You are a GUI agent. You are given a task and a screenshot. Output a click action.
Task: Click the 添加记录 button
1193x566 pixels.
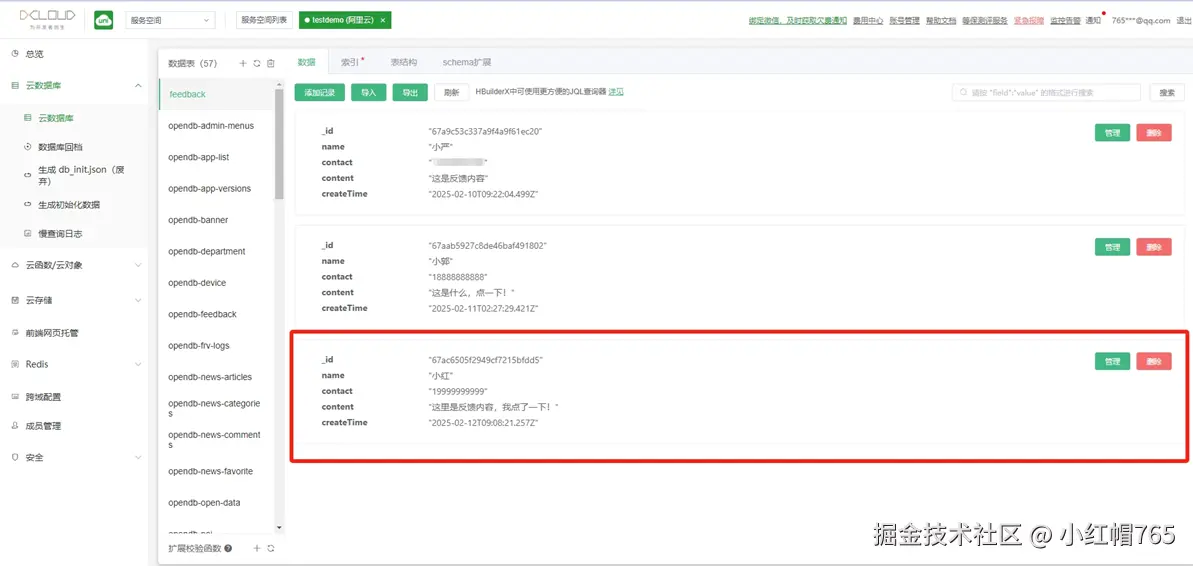tap(320, 92)
